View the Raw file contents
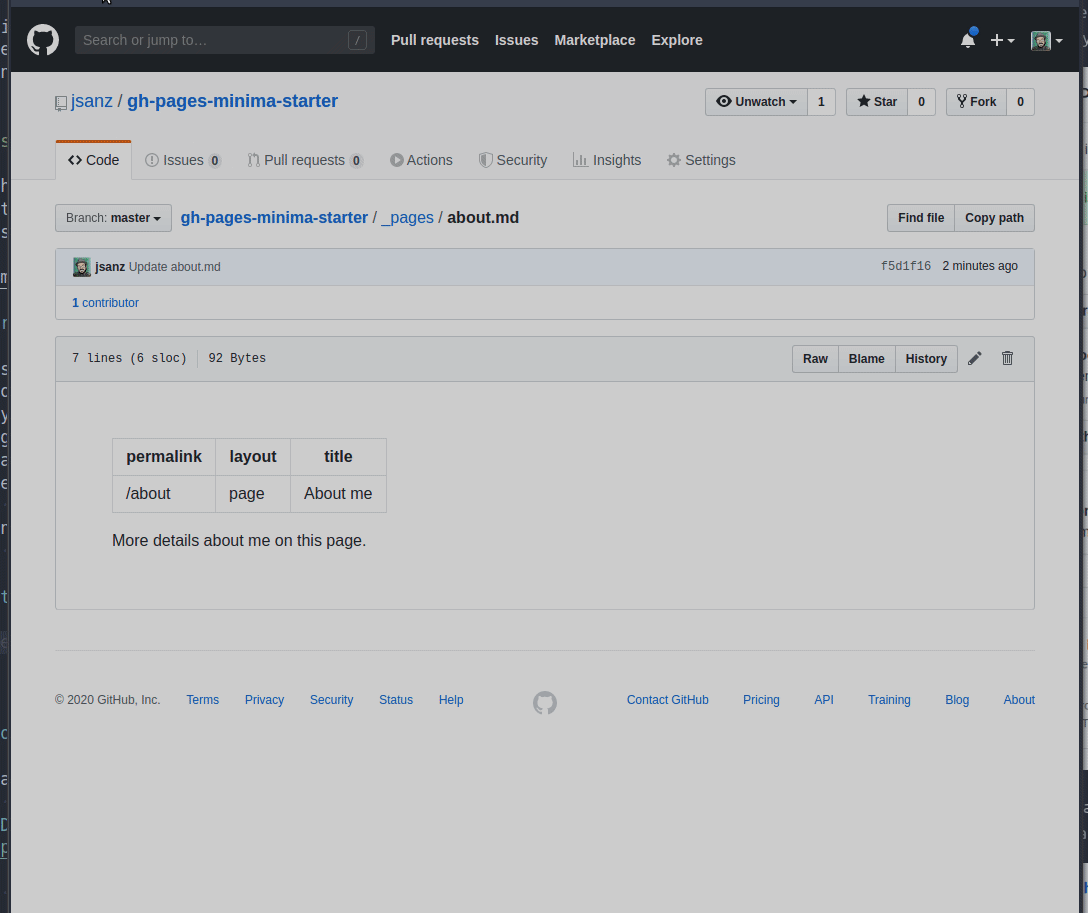1088x913 pixels. [815, 359]
